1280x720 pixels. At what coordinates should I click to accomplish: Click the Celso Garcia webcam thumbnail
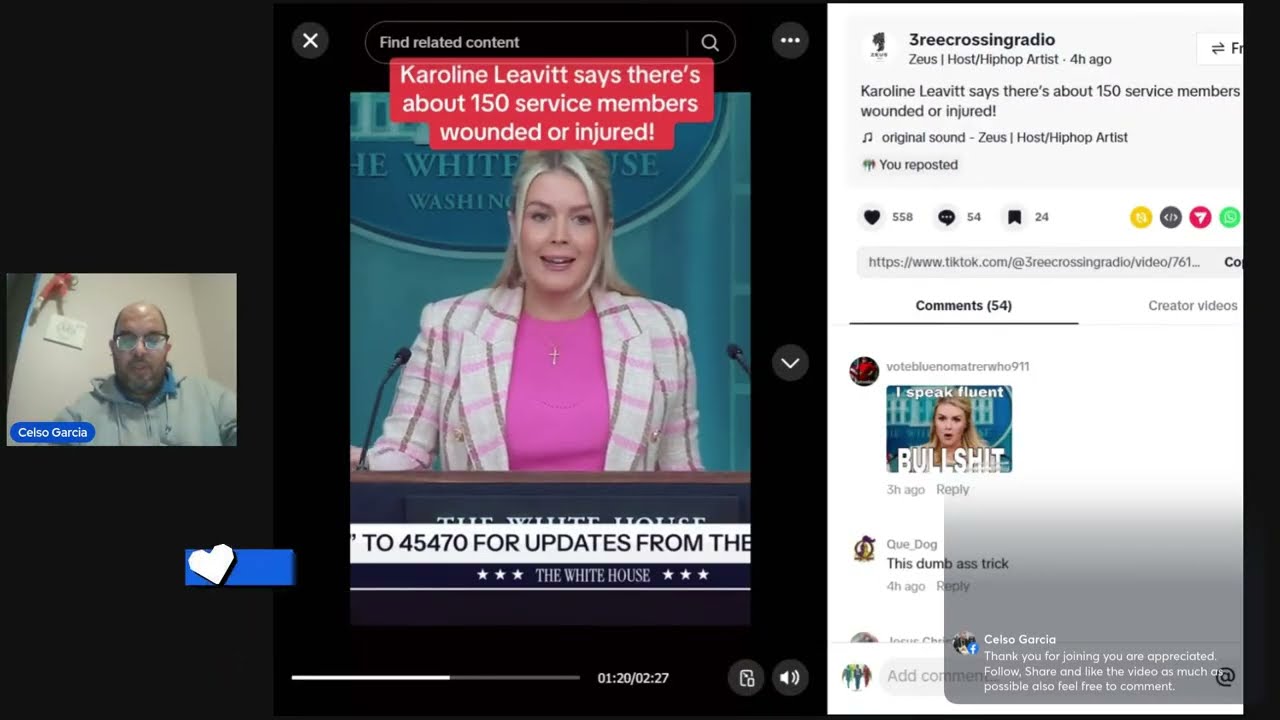coord(122,359)
